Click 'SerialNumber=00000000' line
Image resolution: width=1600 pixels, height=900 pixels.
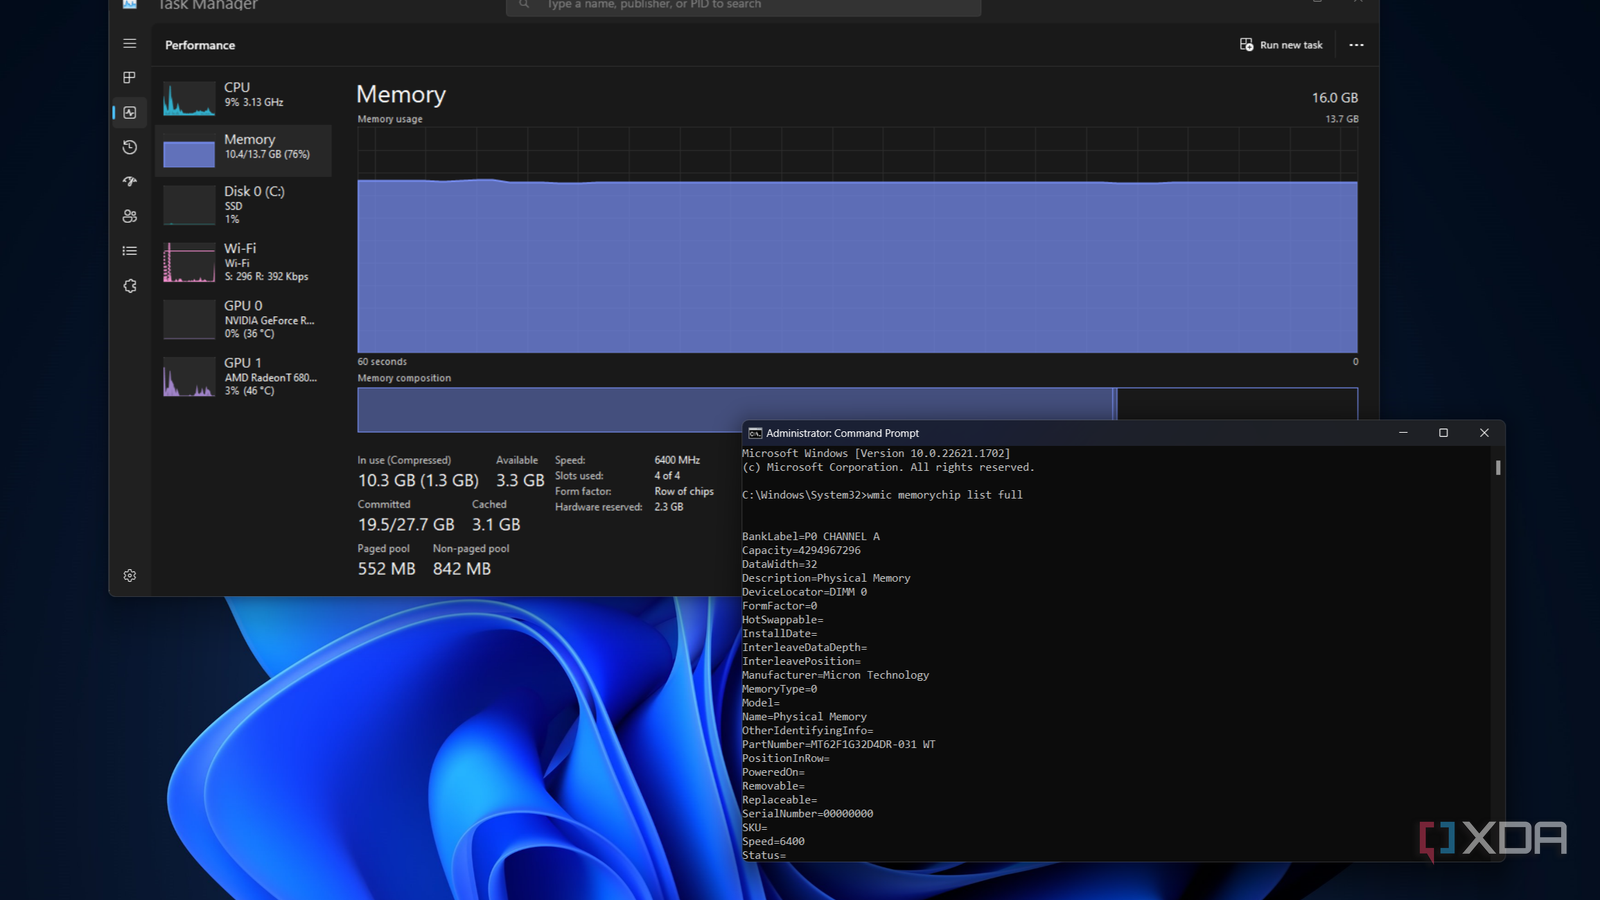[x=807, y=814]
